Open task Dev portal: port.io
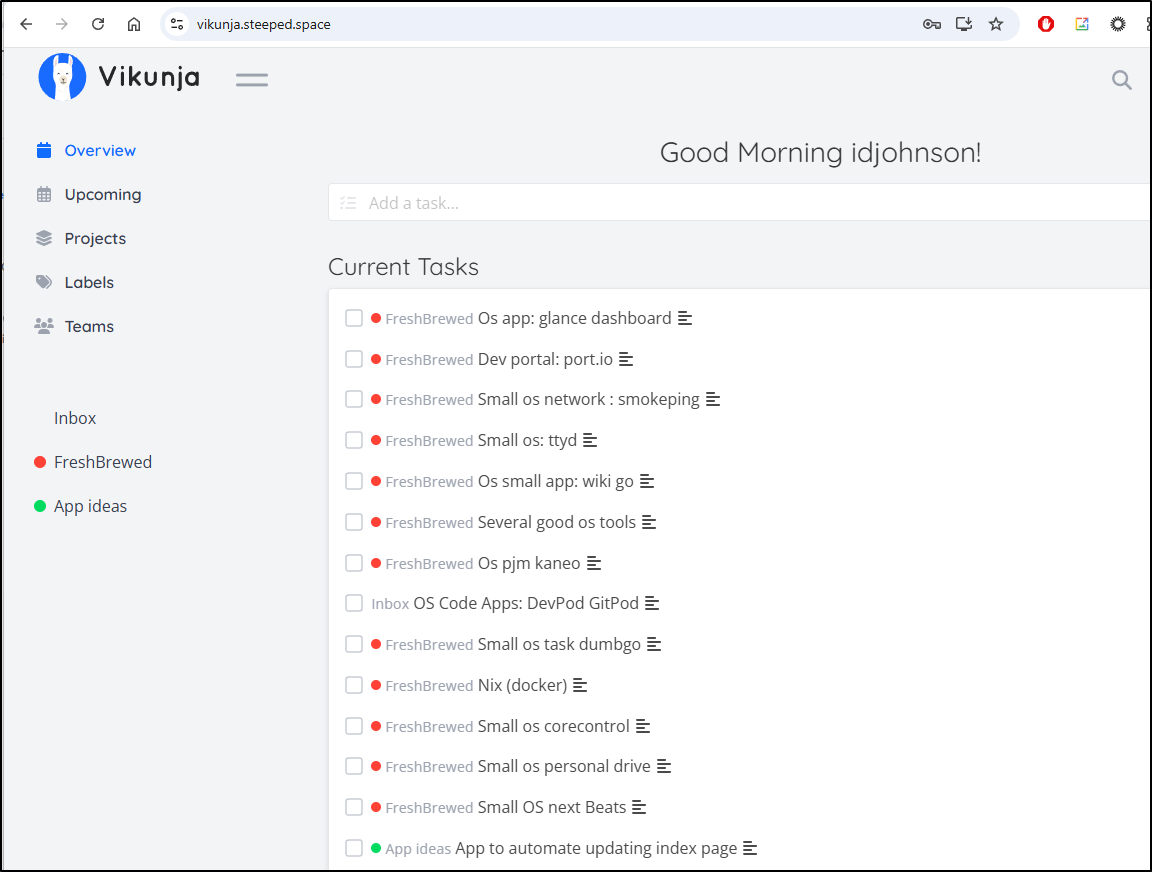This screenshot has width=1152, height=872. 545,359
